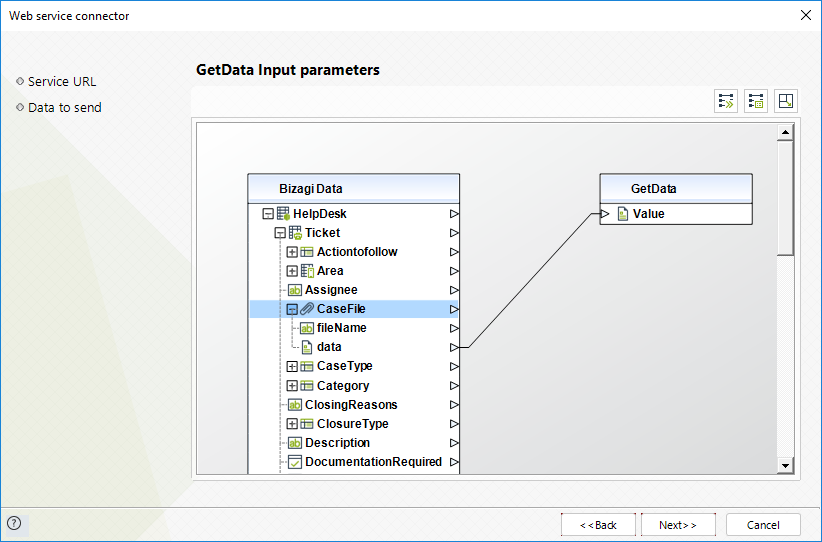This screenshot has height=542, width=822.
Task: Collapse the CaseFile node
Action: click(x=292, y=309)
